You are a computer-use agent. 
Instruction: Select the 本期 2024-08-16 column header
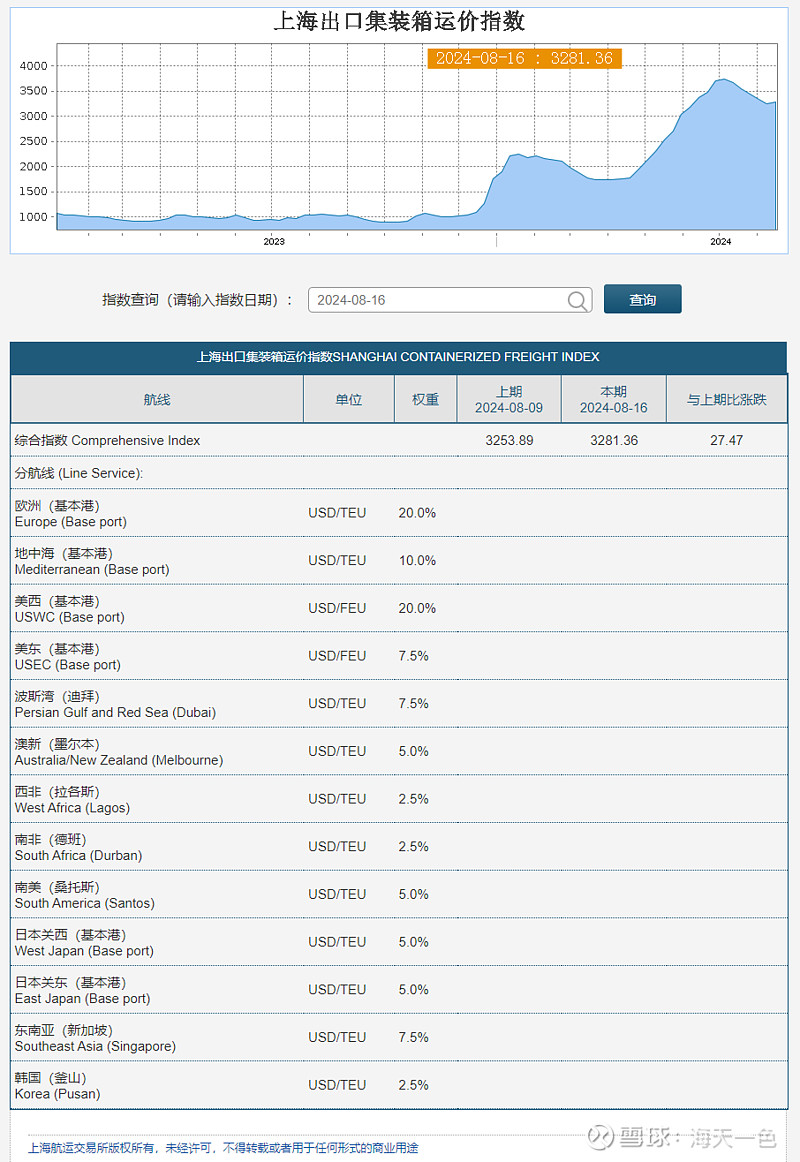point(613,399)
